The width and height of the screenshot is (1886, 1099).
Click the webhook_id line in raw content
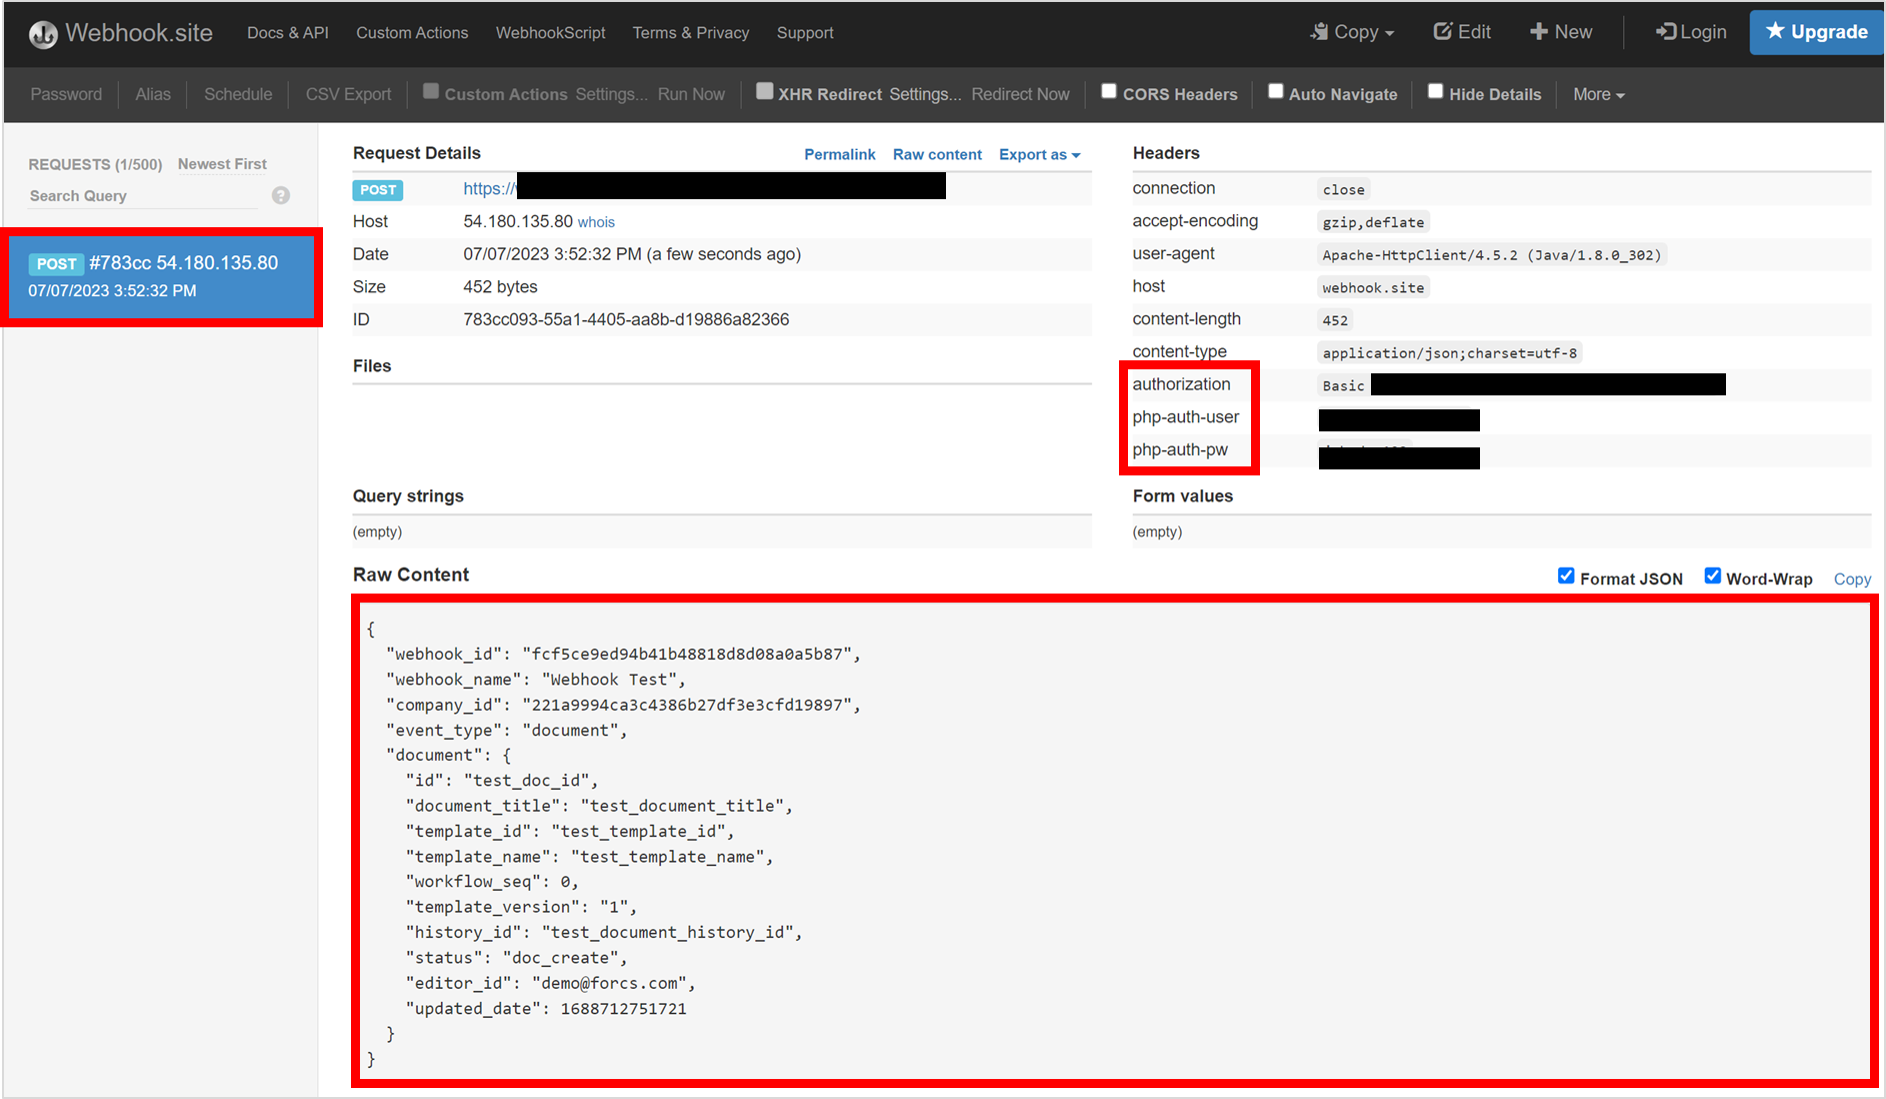(x=623, y=654)
